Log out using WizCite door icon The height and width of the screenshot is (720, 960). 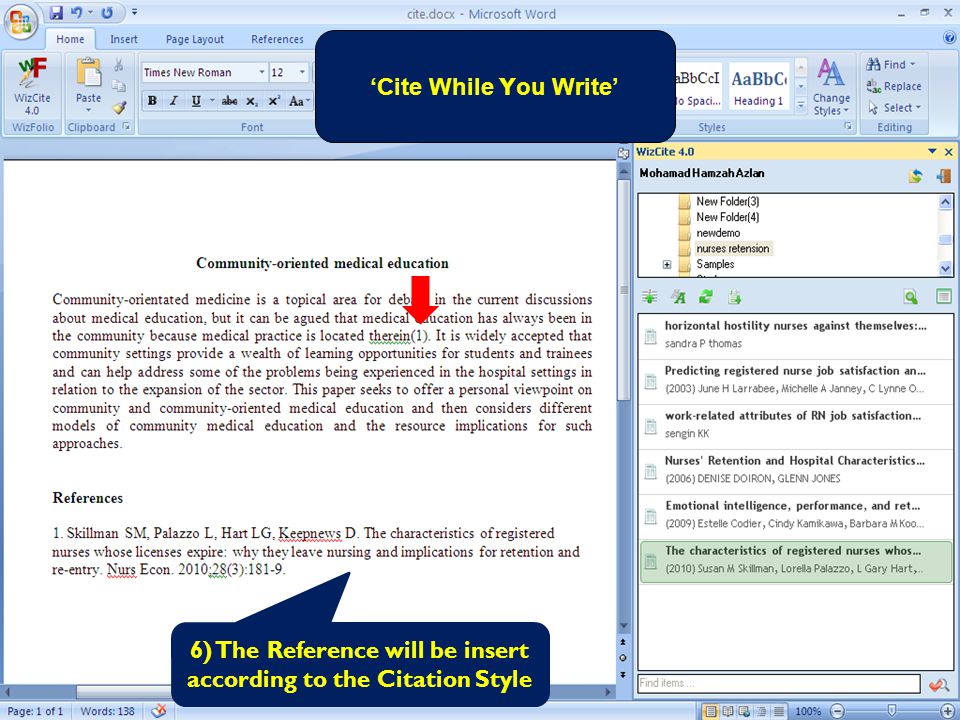coord(943,176)
